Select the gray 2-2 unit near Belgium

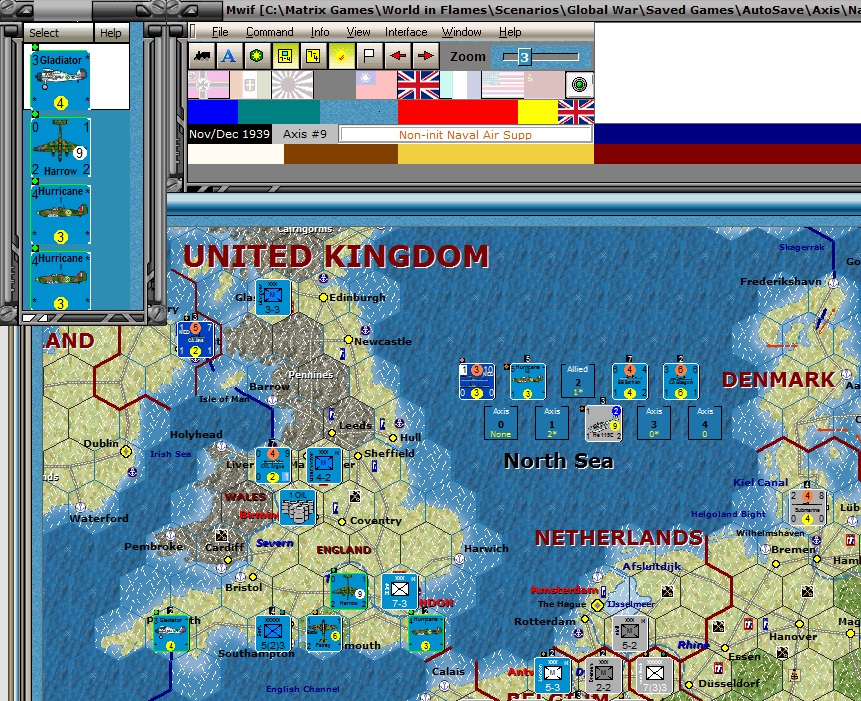[x=603, y=675]
